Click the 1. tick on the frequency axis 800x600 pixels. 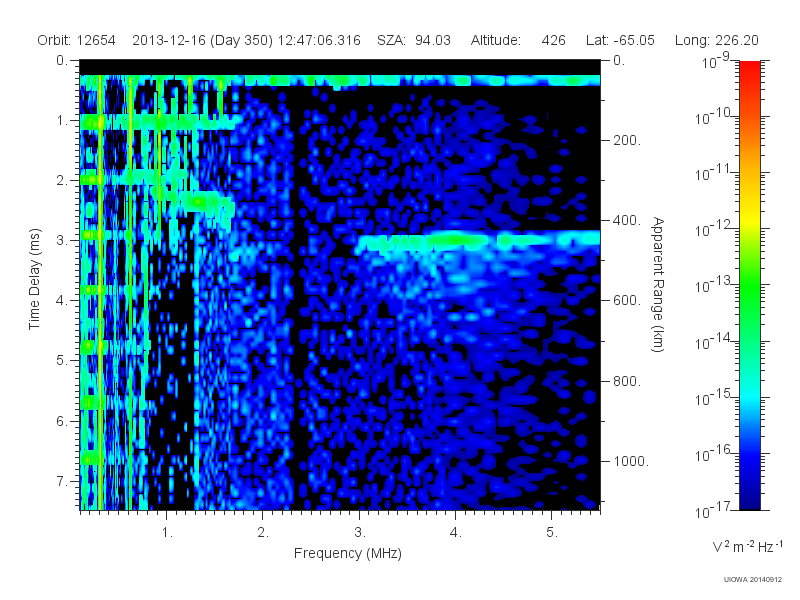point(167,532)
